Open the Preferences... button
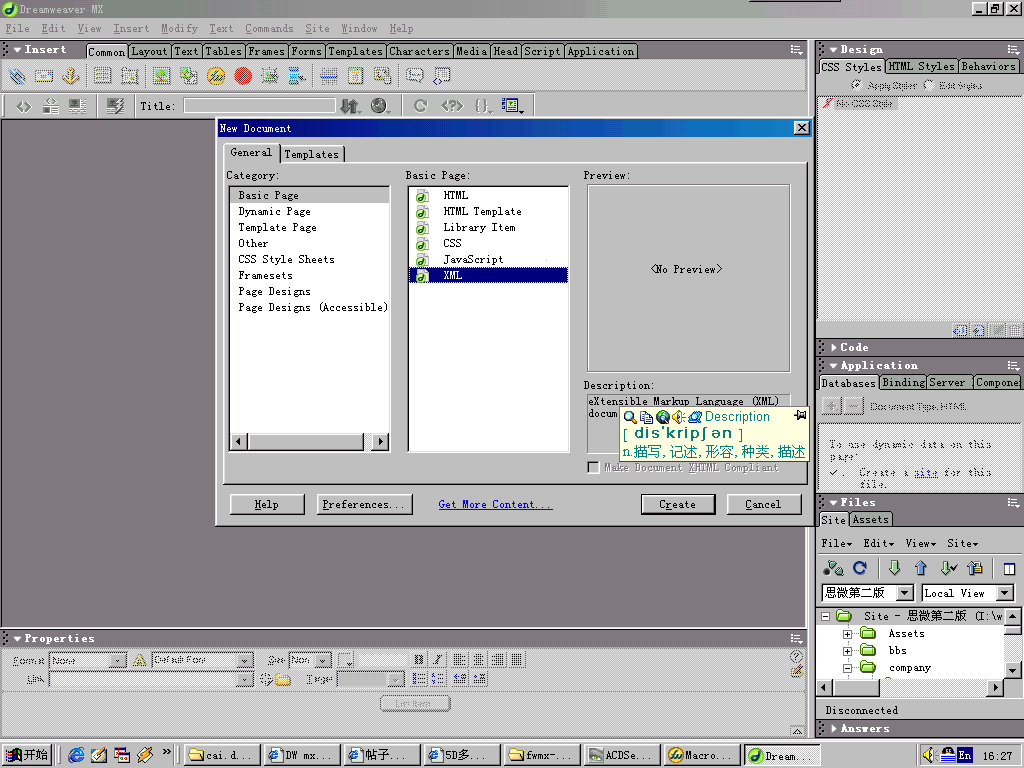 click(x=364, y=504)
